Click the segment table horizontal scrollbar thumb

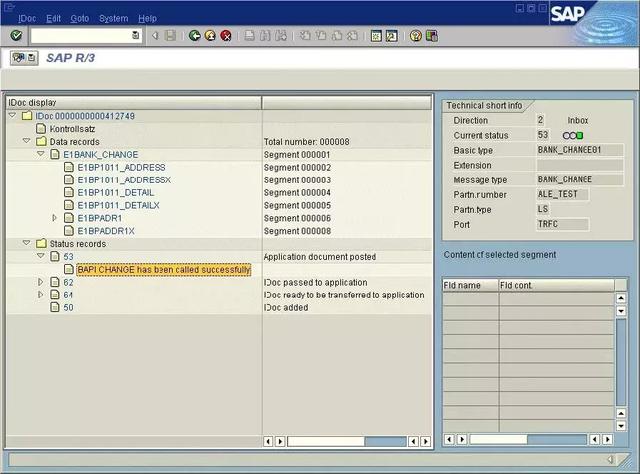[498, 440]
